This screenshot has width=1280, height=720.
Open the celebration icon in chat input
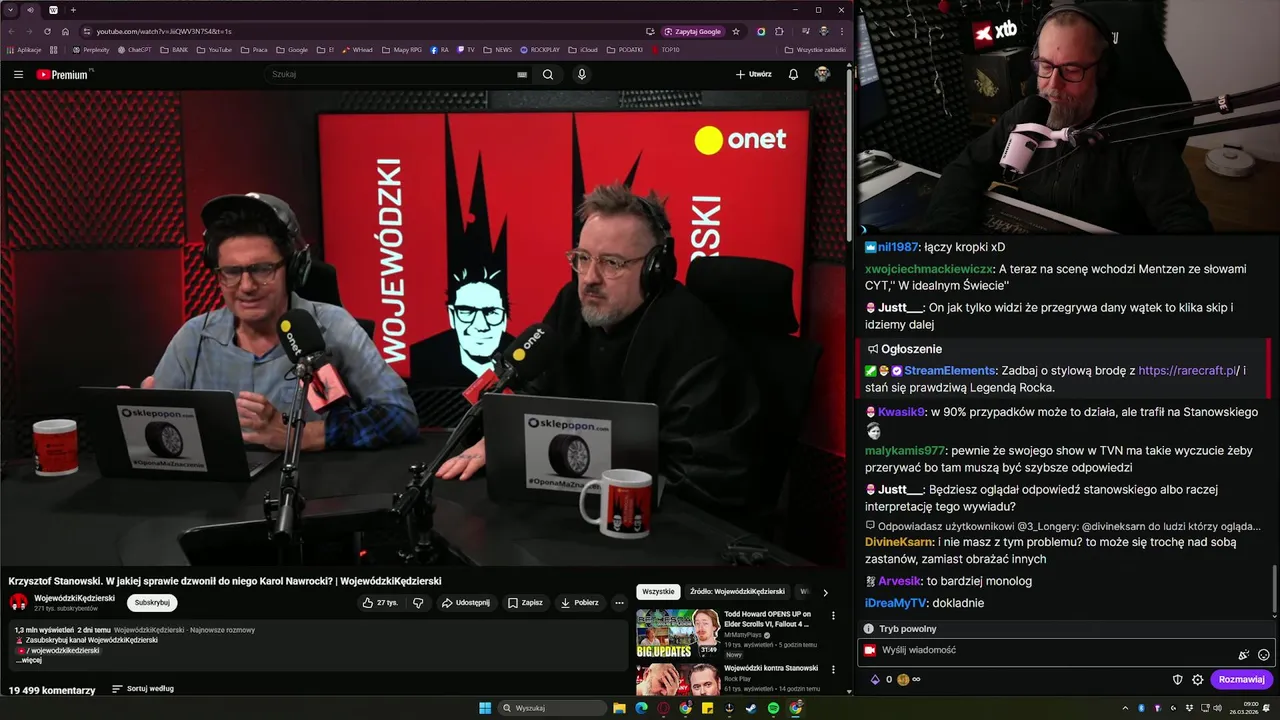[x=1244, y=655]
